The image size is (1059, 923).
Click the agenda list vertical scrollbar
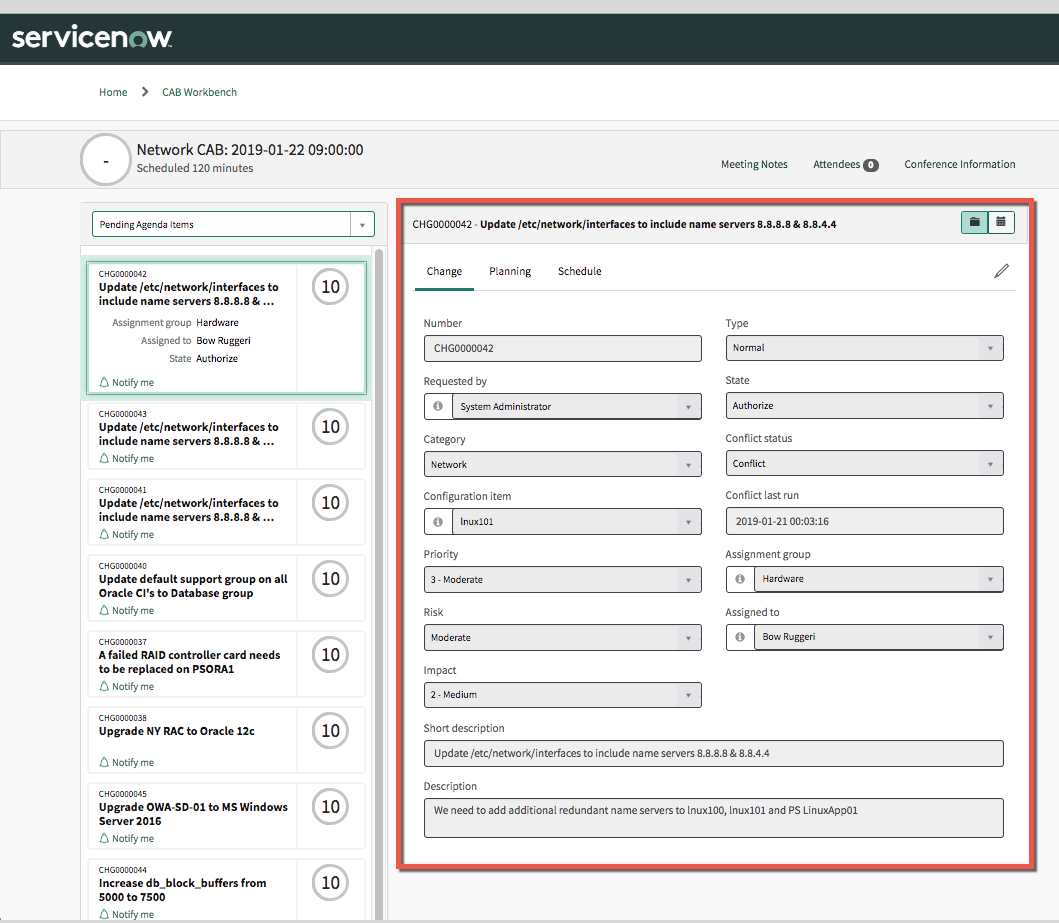[379, 584]
